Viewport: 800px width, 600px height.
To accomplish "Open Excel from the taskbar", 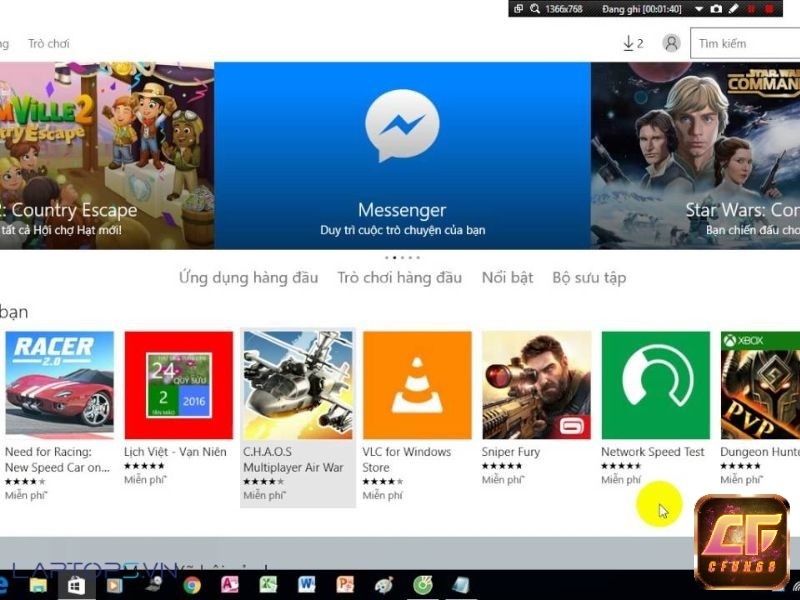I will click(x=268, y=584).
